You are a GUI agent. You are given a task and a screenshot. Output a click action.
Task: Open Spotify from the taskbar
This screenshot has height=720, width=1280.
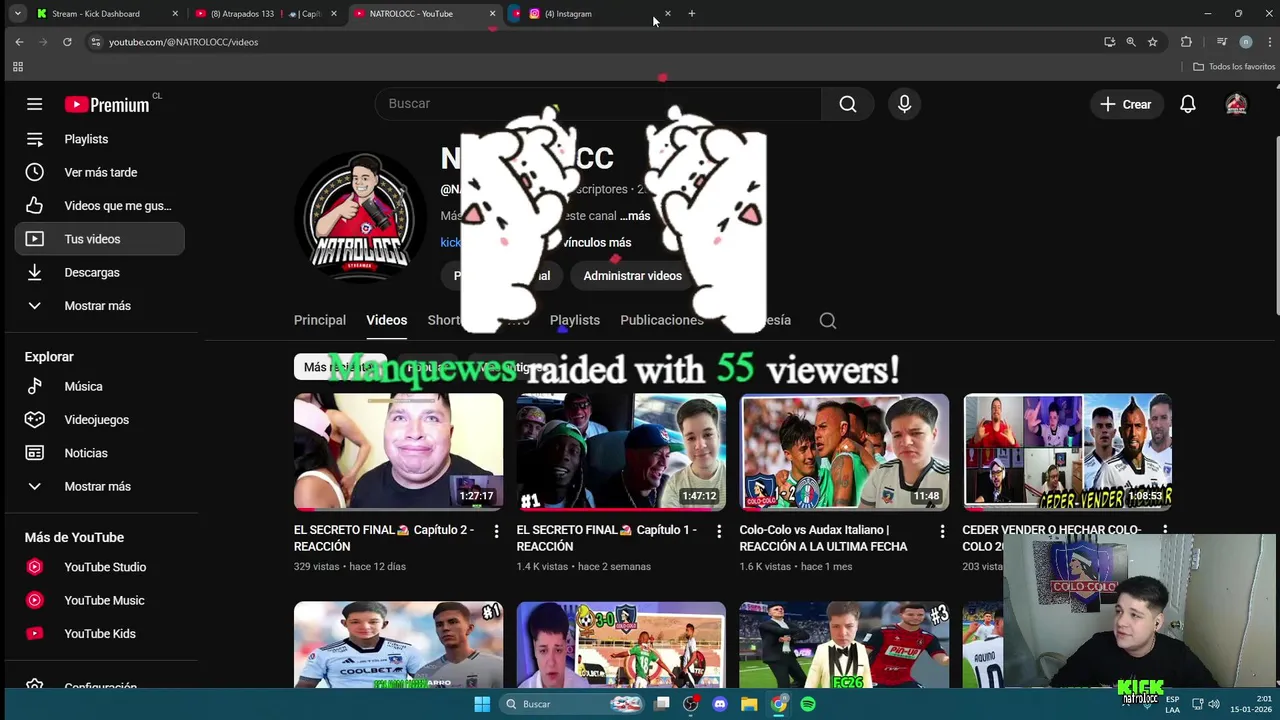808,704
